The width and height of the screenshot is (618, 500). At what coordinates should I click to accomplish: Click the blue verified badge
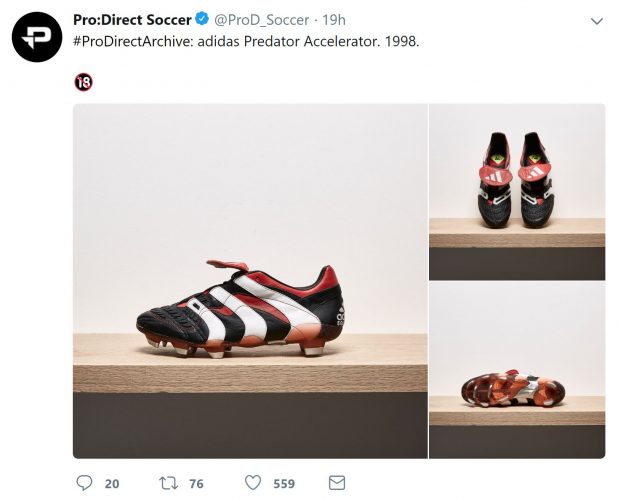coord(203,20)
